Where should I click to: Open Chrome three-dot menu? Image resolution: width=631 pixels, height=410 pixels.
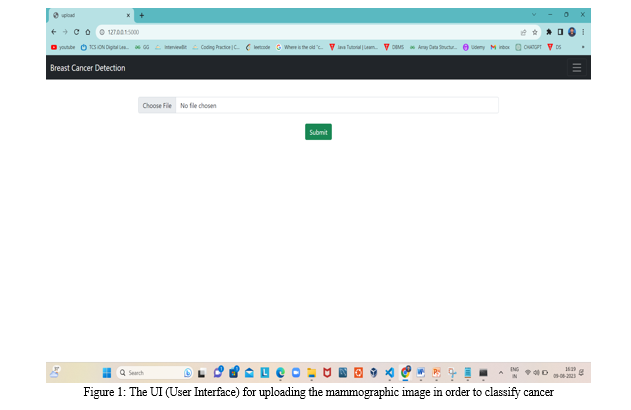point(583,32)
